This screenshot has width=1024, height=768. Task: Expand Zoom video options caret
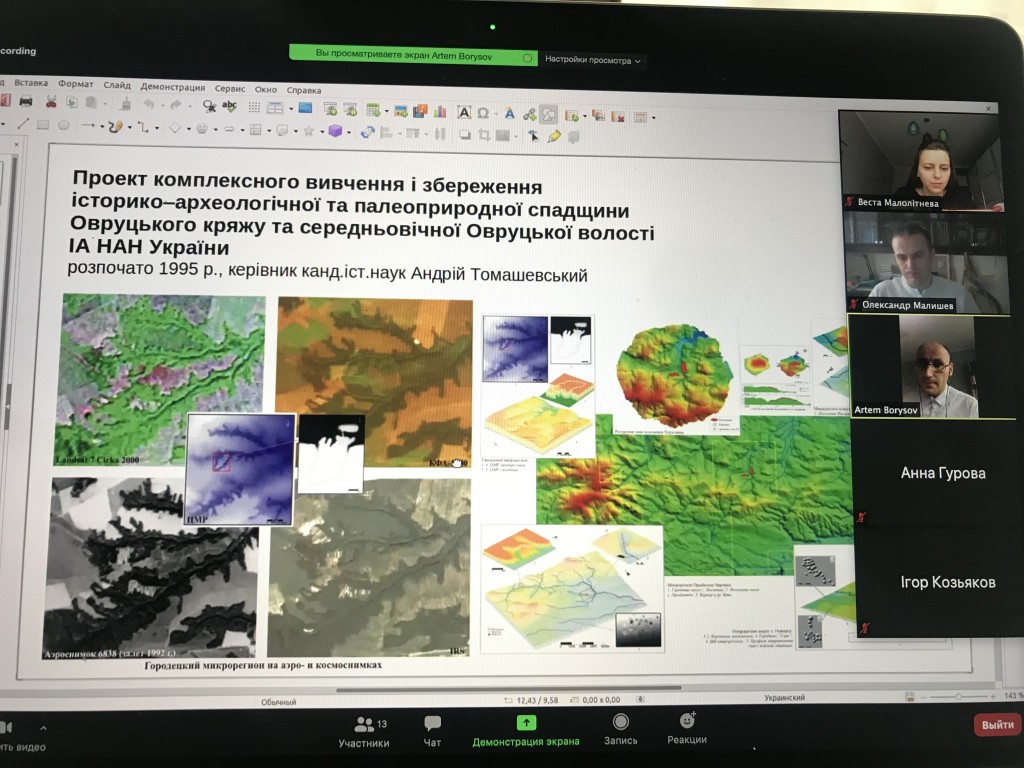(43, 728)
